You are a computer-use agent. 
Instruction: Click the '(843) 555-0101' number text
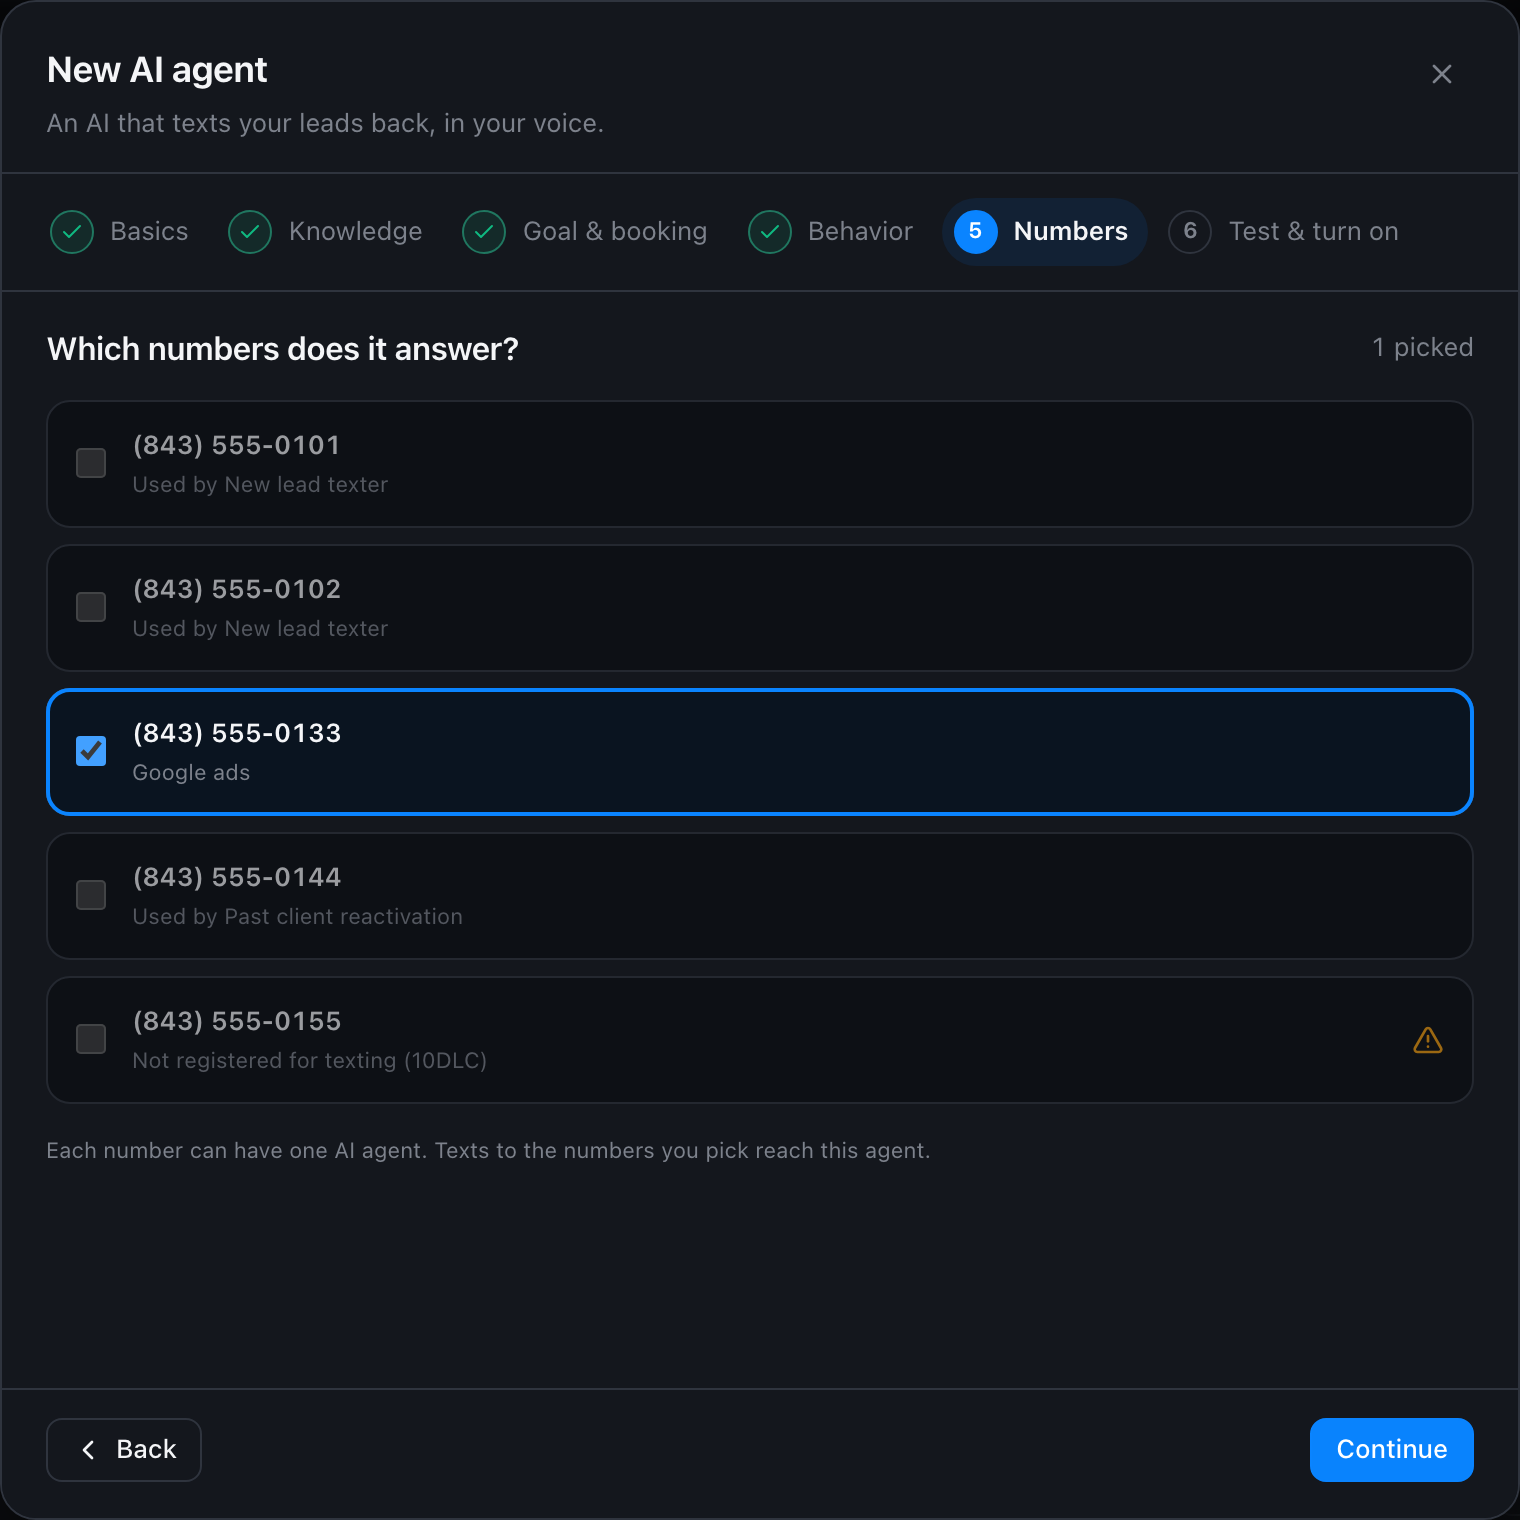(x=237, y=445)
